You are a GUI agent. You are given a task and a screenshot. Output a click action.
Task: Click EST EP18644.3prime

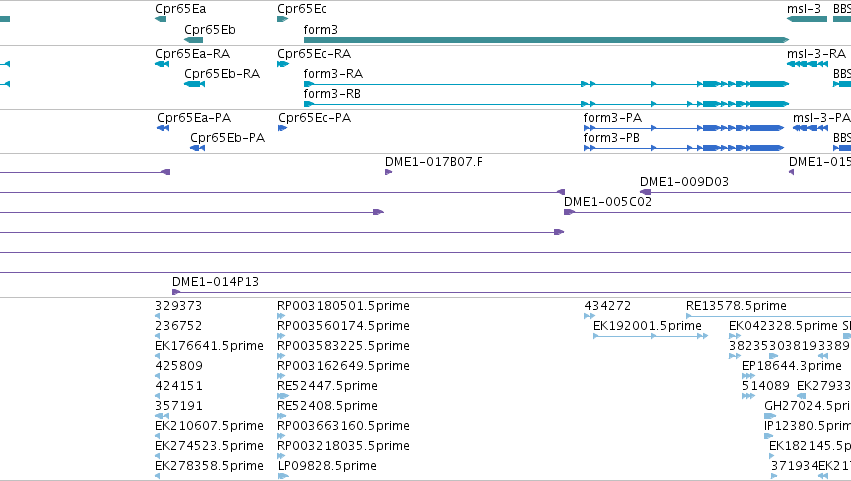791,366
